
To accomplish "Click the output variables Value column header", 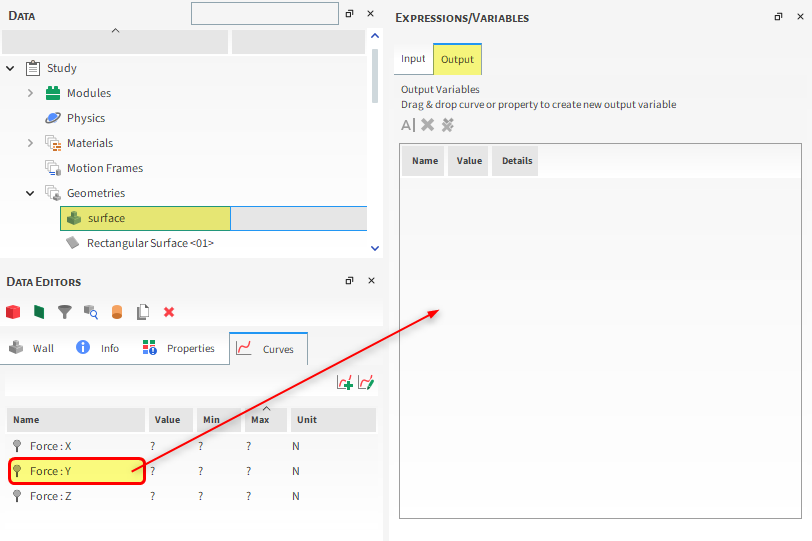I will (468, 161).
